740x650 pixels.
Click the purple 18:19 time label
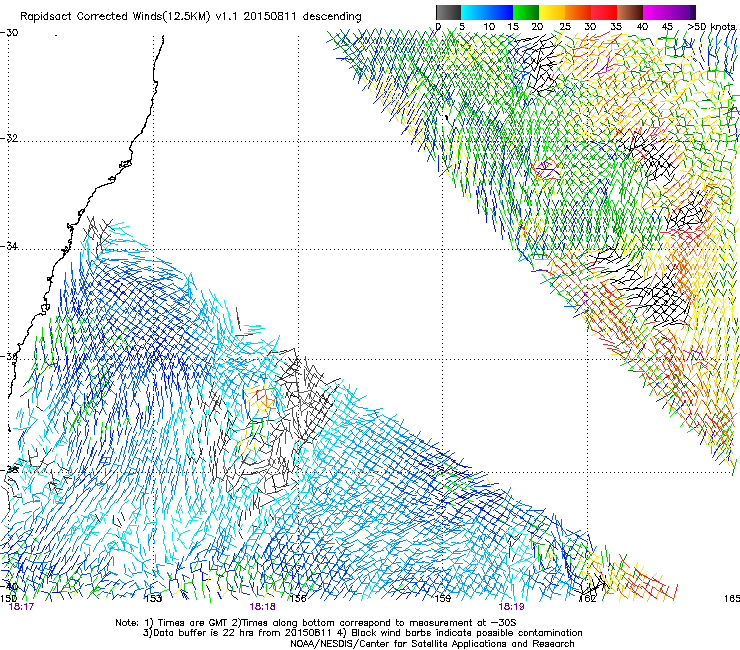click(512, 607)
